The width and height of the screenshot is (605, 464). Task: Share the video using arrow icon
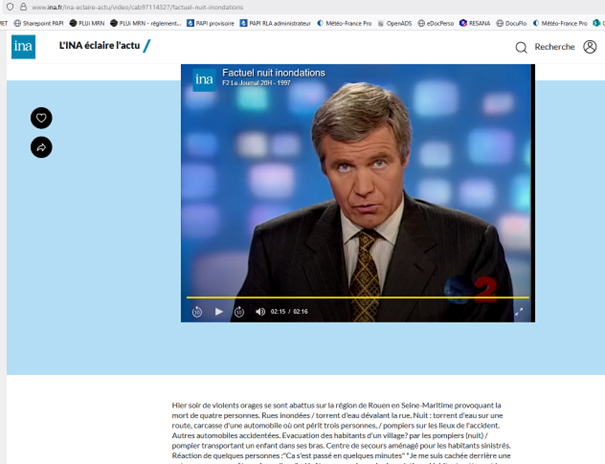click(x=41, y=147)
